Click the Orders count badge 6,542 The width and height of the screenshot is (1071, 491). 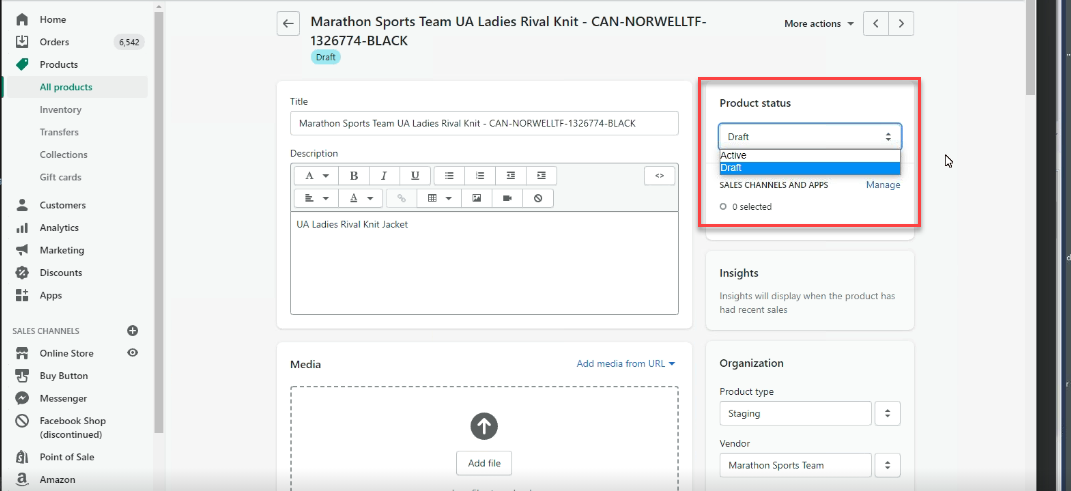(x=129, y=42)
